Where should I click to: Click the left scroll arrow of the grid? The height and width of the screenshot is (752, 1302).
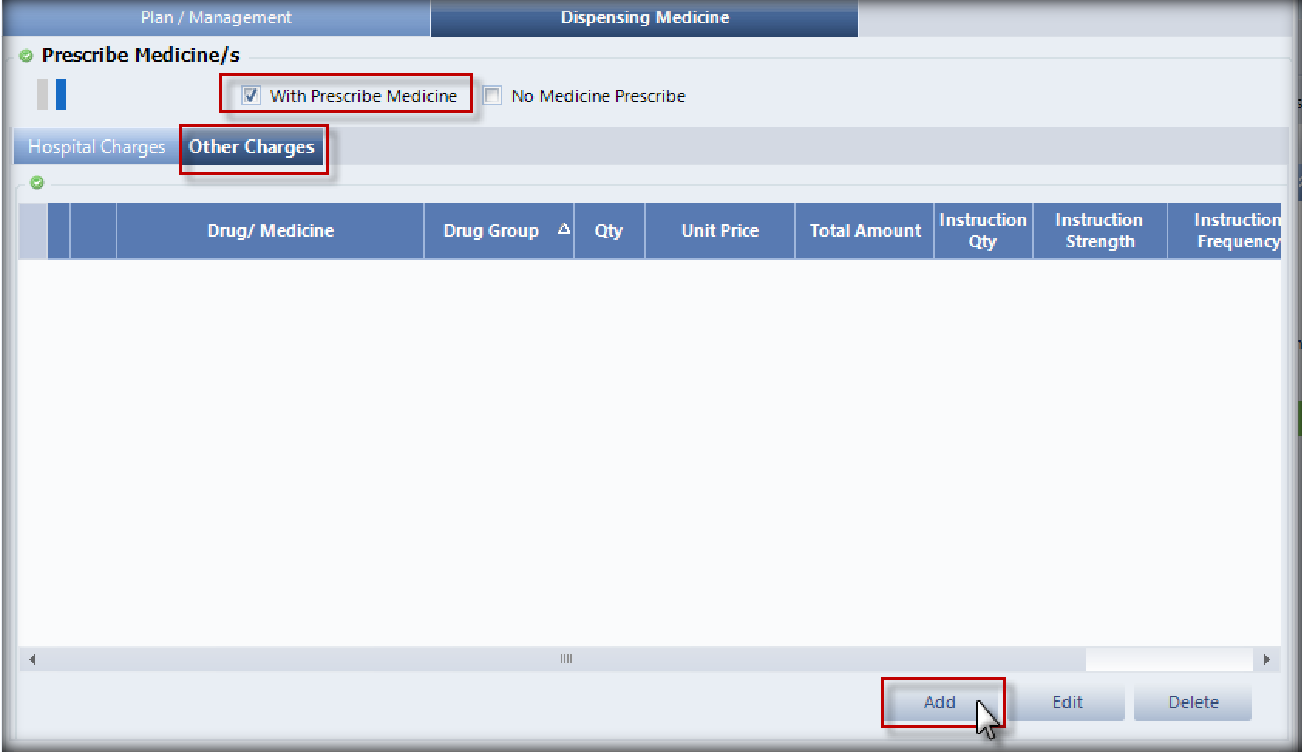click(x=31, y=659)
